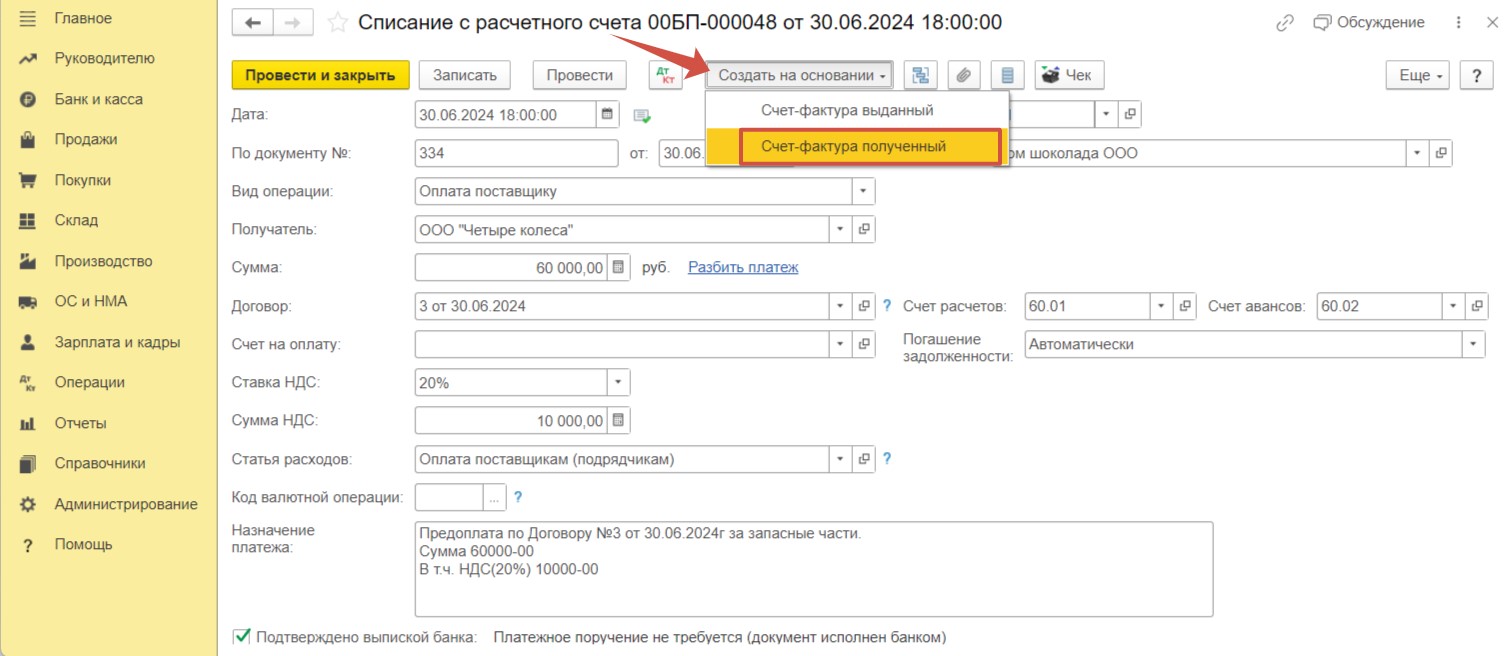Open Администрирование gear icon

28,505
